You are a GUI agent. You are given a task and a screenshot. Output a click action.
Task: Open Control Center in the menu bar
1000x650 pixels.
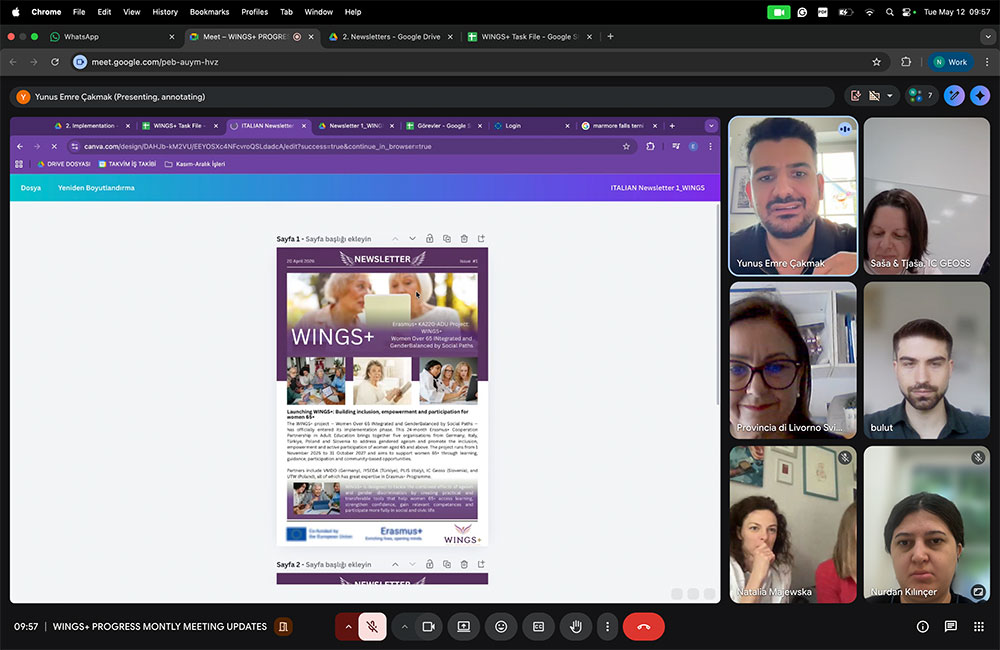[908, 12]
